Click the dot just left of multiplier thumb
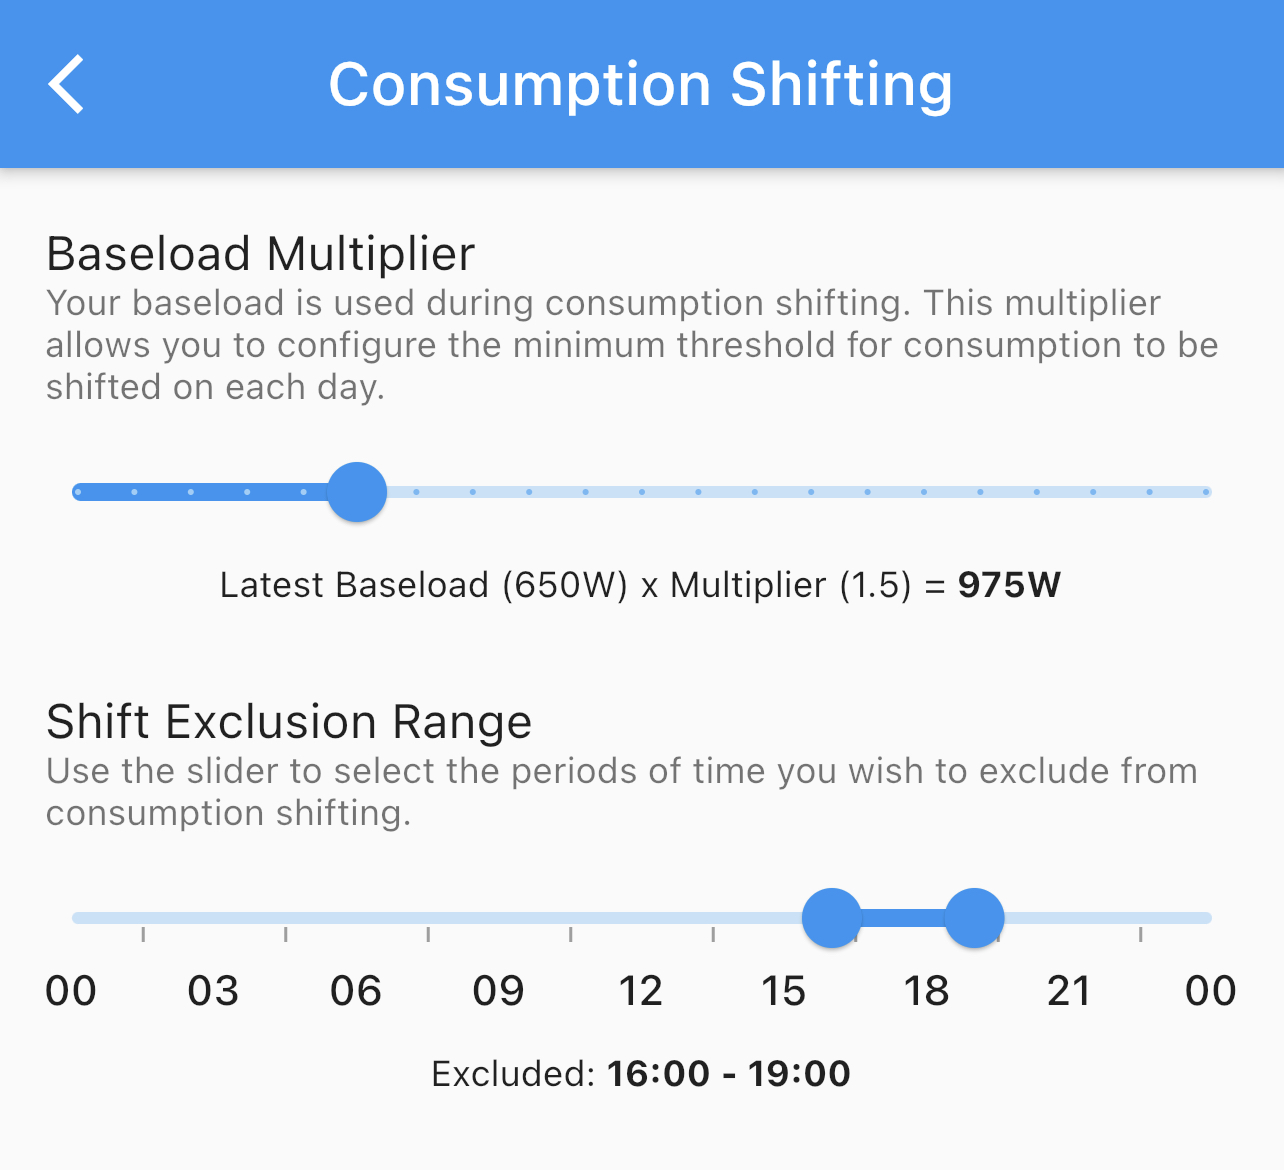1284x1170 pixels. (x=303, y=492)
